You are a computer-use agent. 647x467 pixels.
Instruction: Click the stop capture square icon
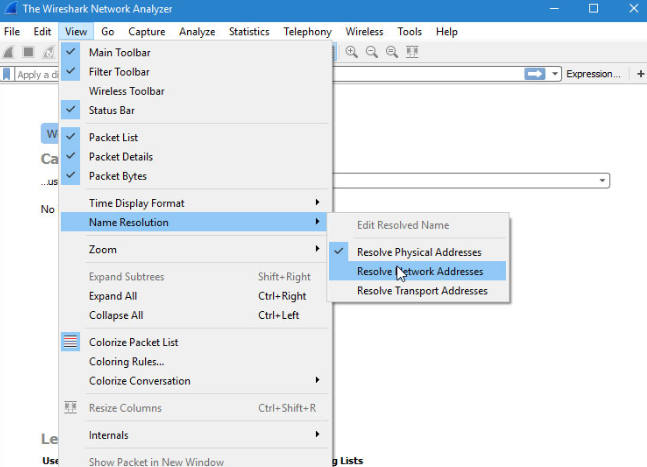tap(28, 52)
